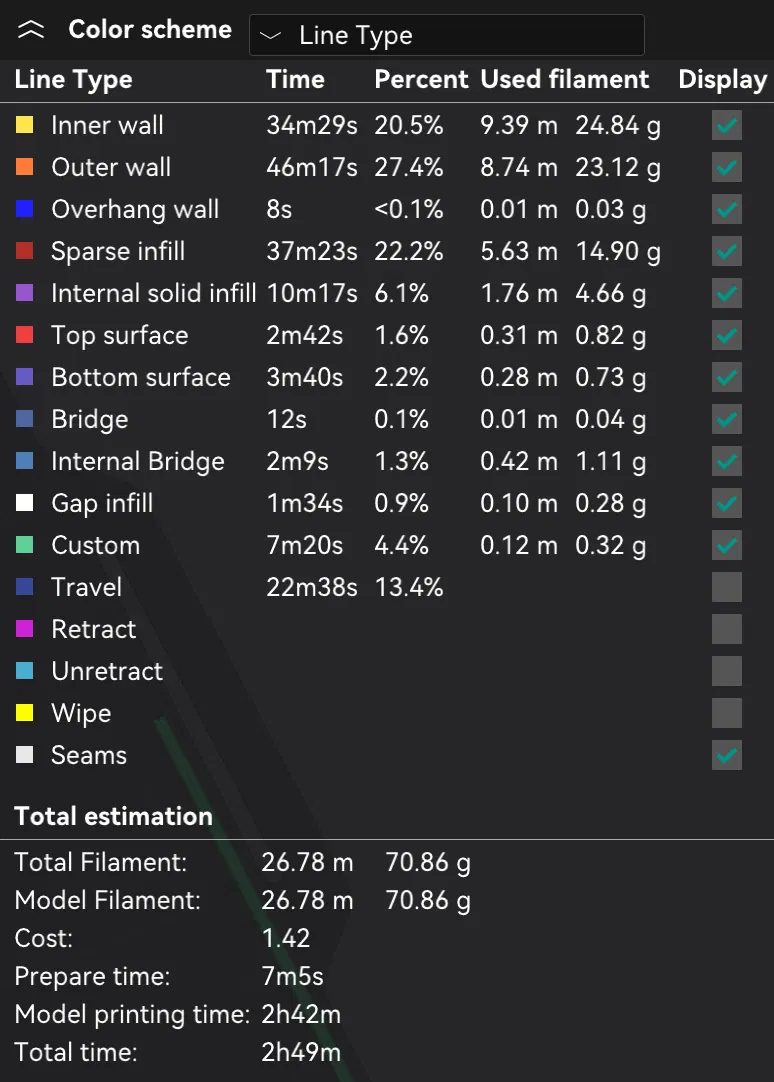
Task: Show Retract moves in preview
Action: tap(727, 630)
